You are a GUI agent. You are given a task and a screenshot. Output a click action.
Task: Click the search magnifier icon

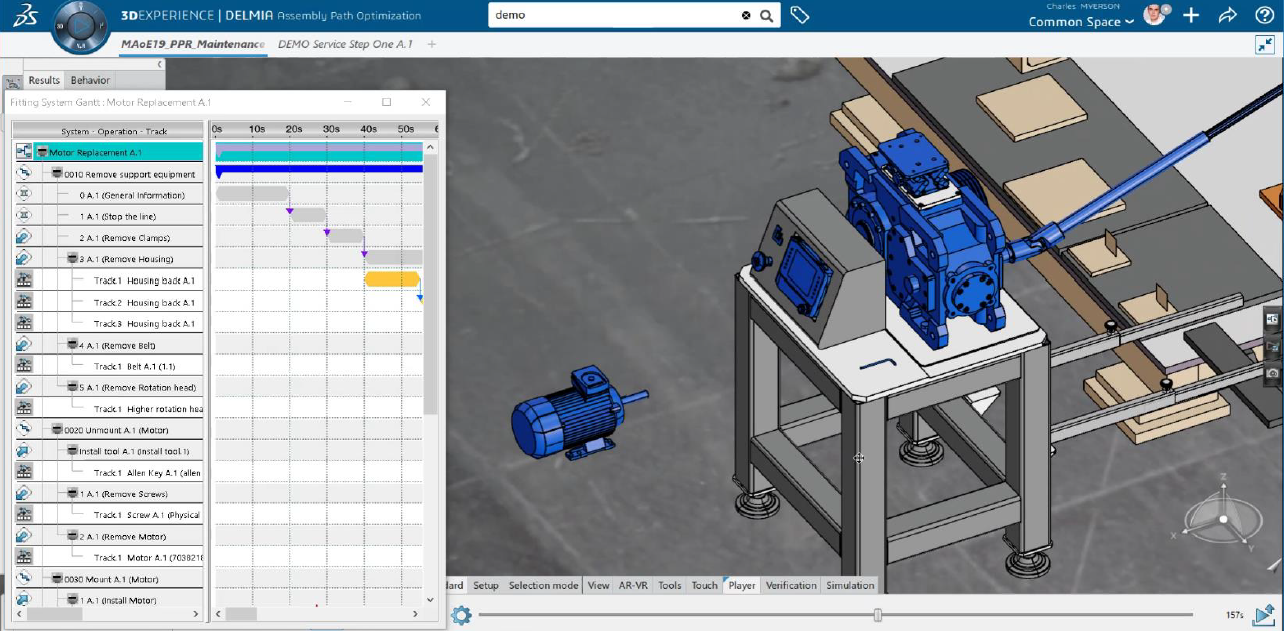767,15
